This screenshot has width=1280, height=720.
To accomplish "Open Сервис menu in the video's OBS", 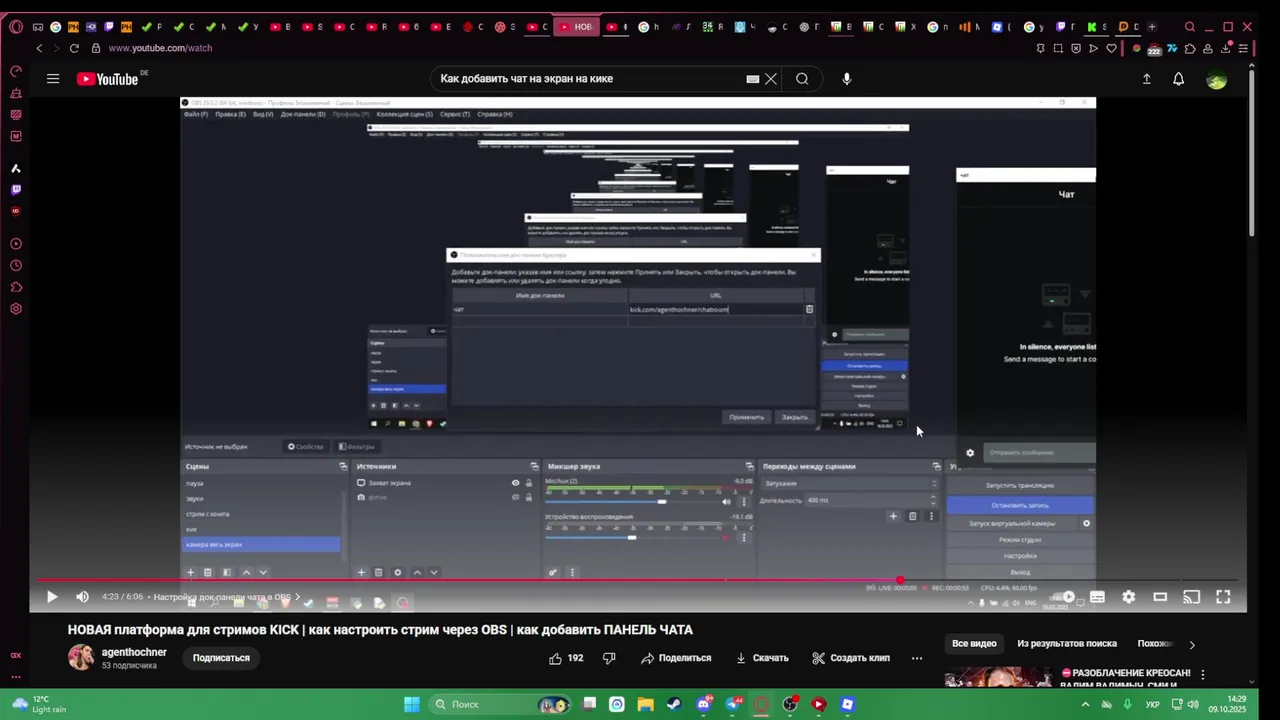I will click(455, 114).
